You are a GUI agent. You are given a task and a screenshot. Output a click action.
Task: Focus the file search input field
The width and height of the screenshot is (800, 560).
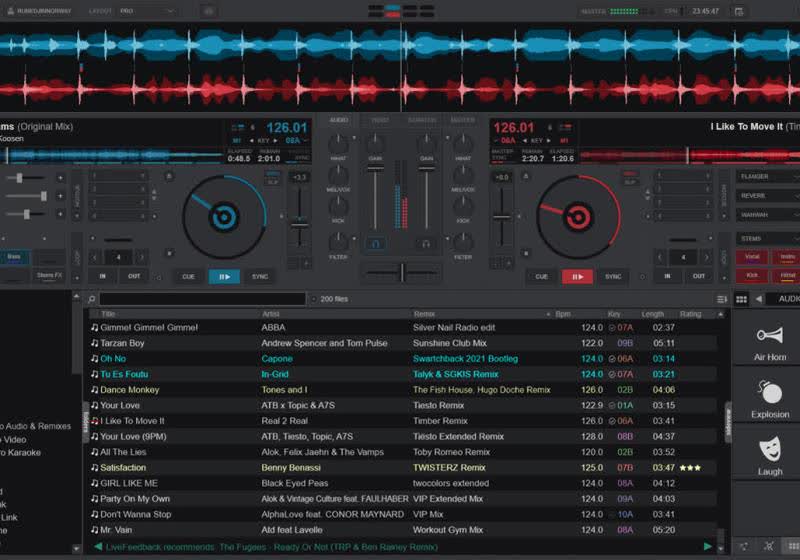[x=203, y=299]
